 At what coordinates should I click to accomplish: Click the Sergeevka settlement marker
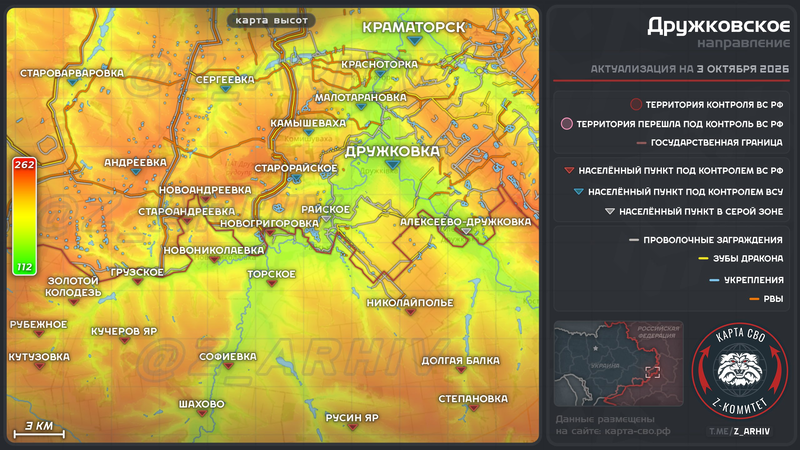226,89
